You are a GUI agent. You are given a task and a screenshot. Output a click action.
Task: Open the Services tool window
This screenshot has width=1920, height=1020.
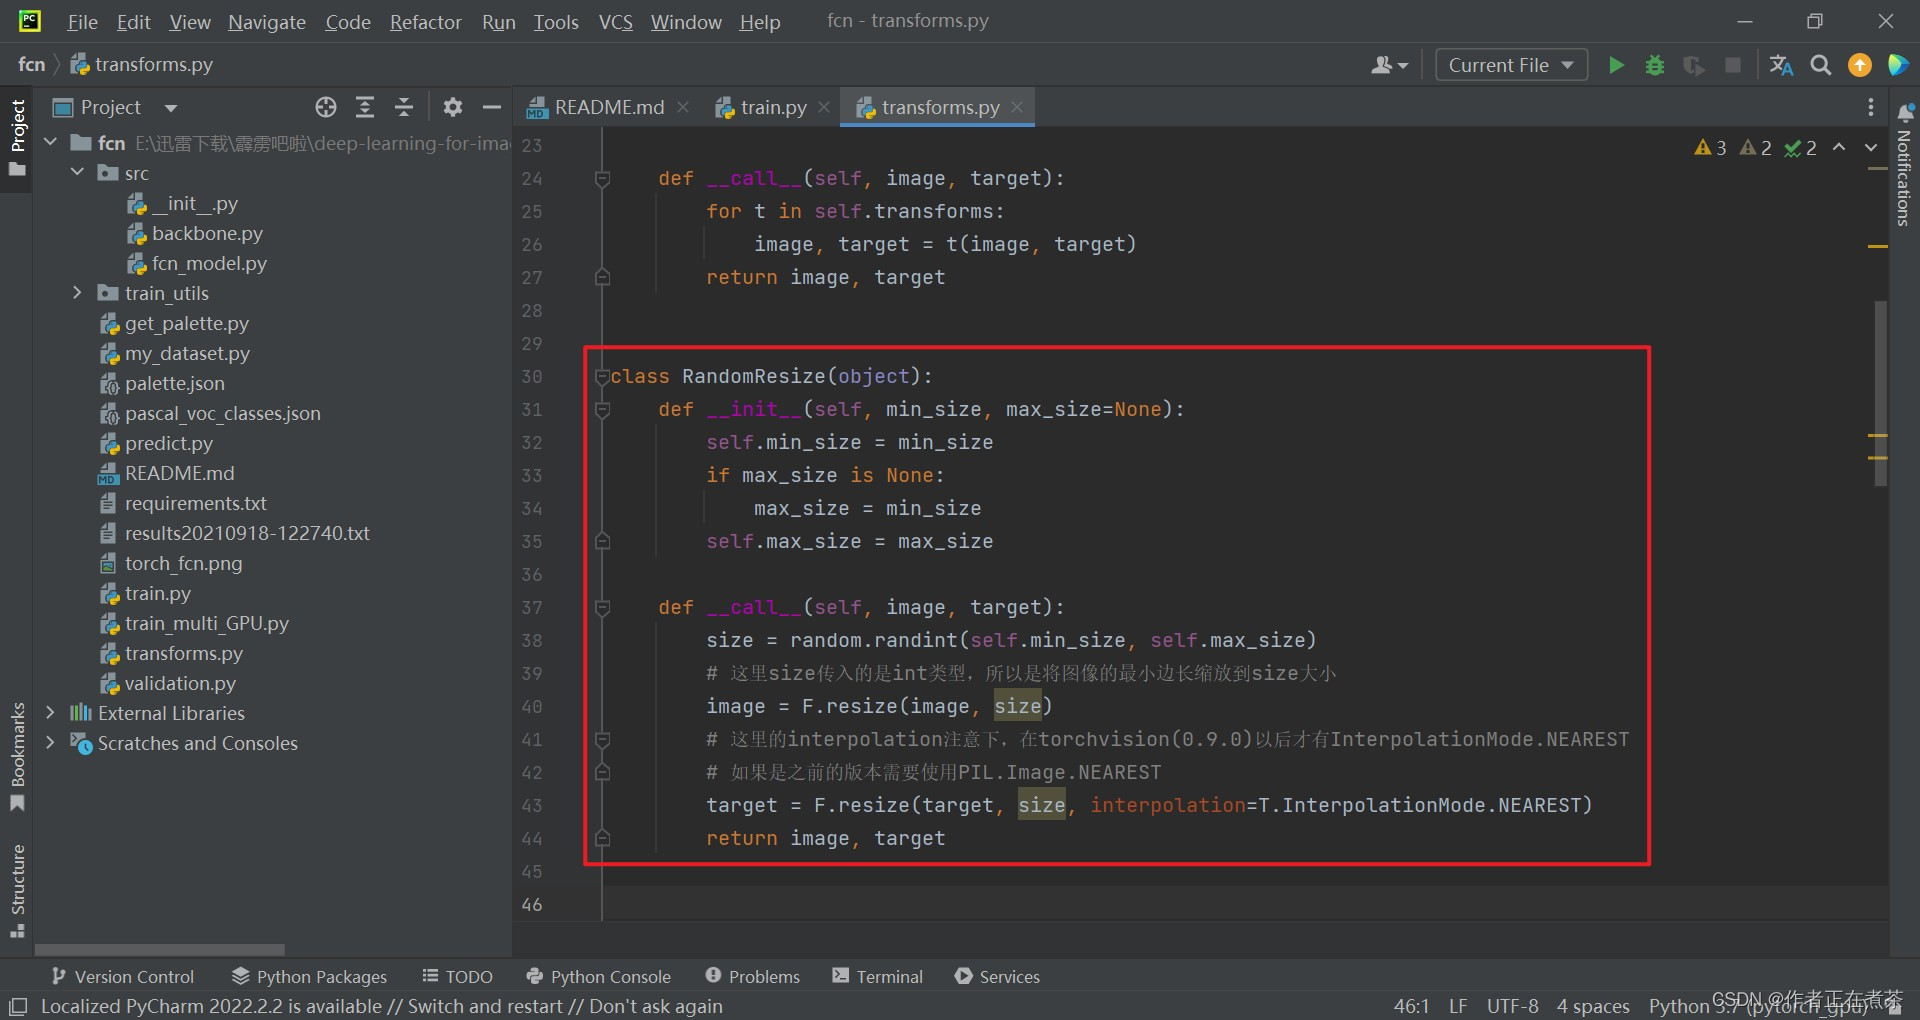(998, 977)
